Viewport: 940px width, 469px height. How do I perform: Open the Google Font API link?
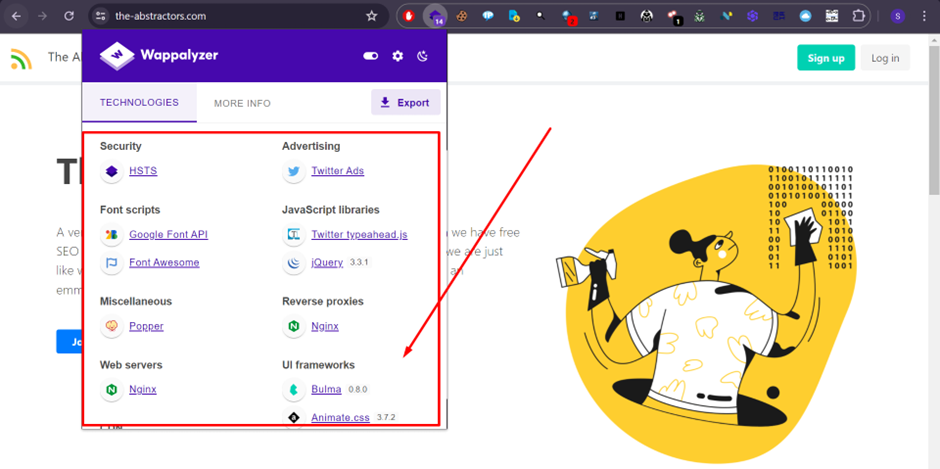pos(168,234)
